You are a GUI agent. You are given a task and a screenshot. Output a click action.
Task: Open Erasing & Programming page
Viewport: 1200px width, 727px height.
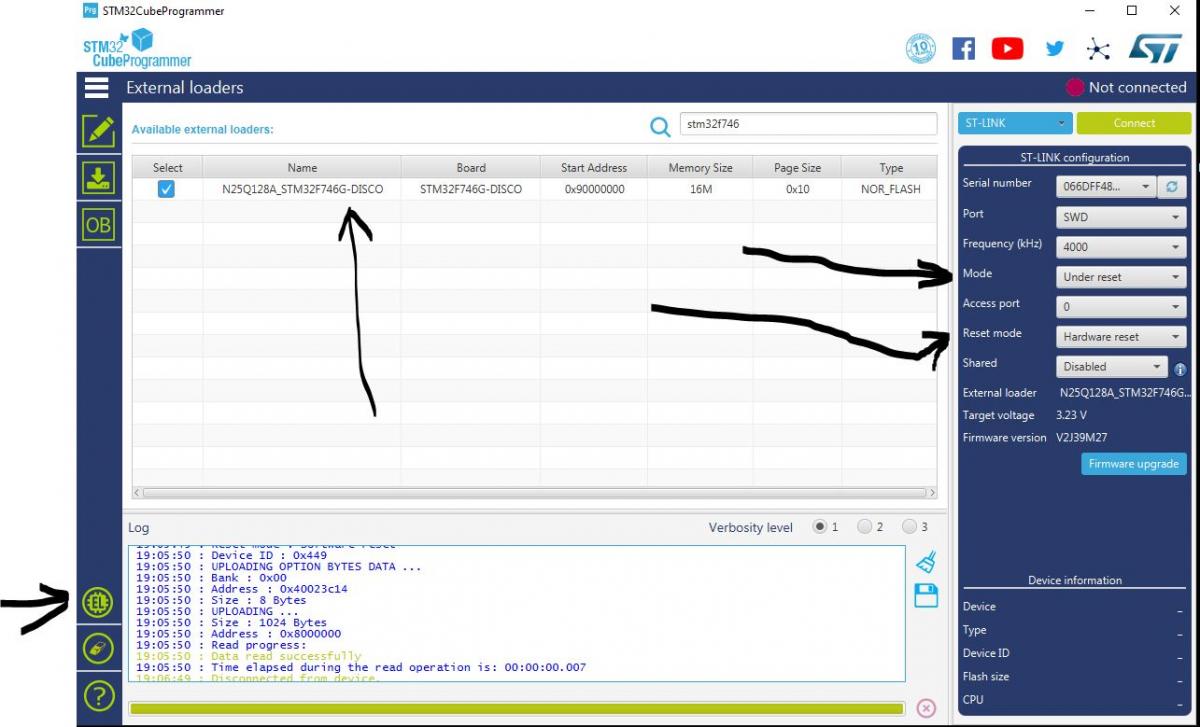(x=98, y=178)
